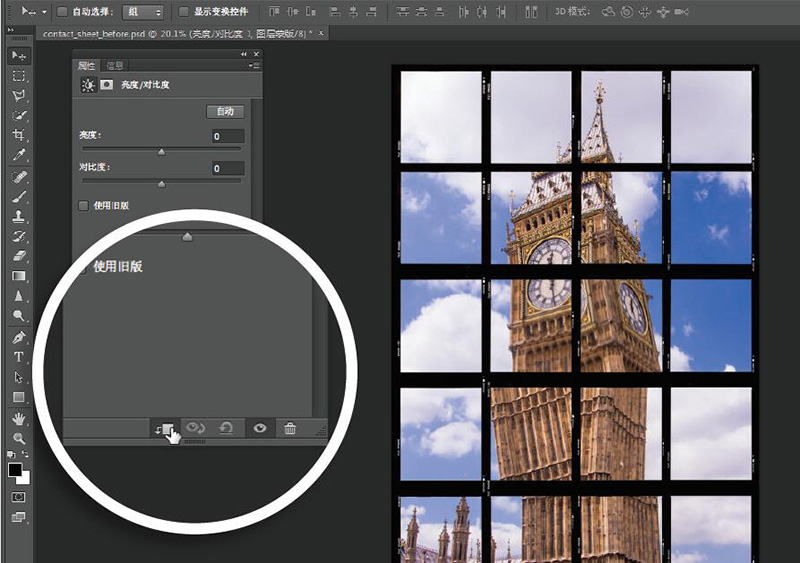
Task: Choose the 3D slide mode icon
Action: click(x=663, y=11)
